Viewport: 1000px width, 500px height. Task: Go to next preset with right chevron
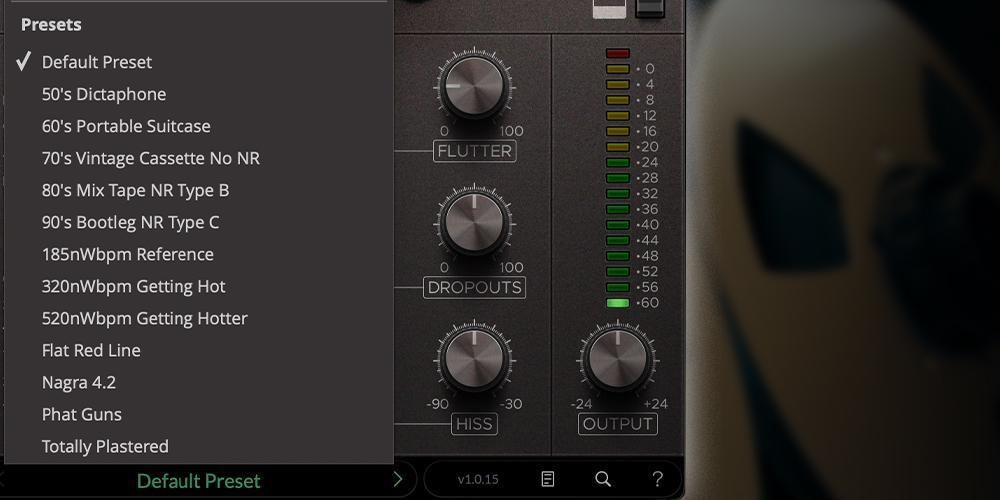coord(397,480)
